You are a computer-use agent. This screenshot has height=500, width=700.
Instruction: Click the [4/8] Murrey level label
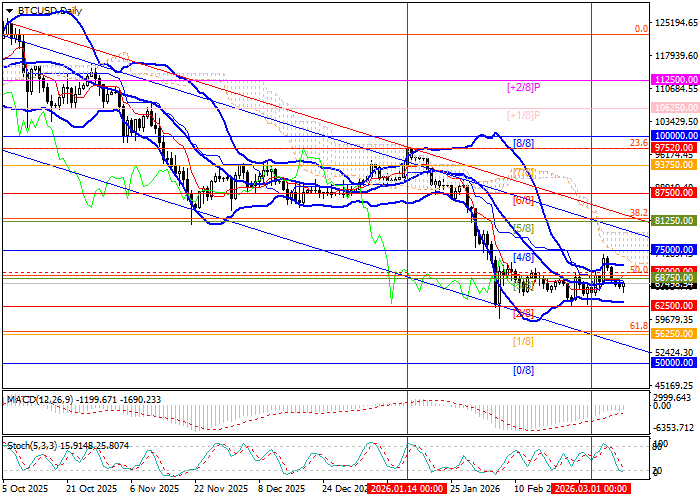point(523,257)
